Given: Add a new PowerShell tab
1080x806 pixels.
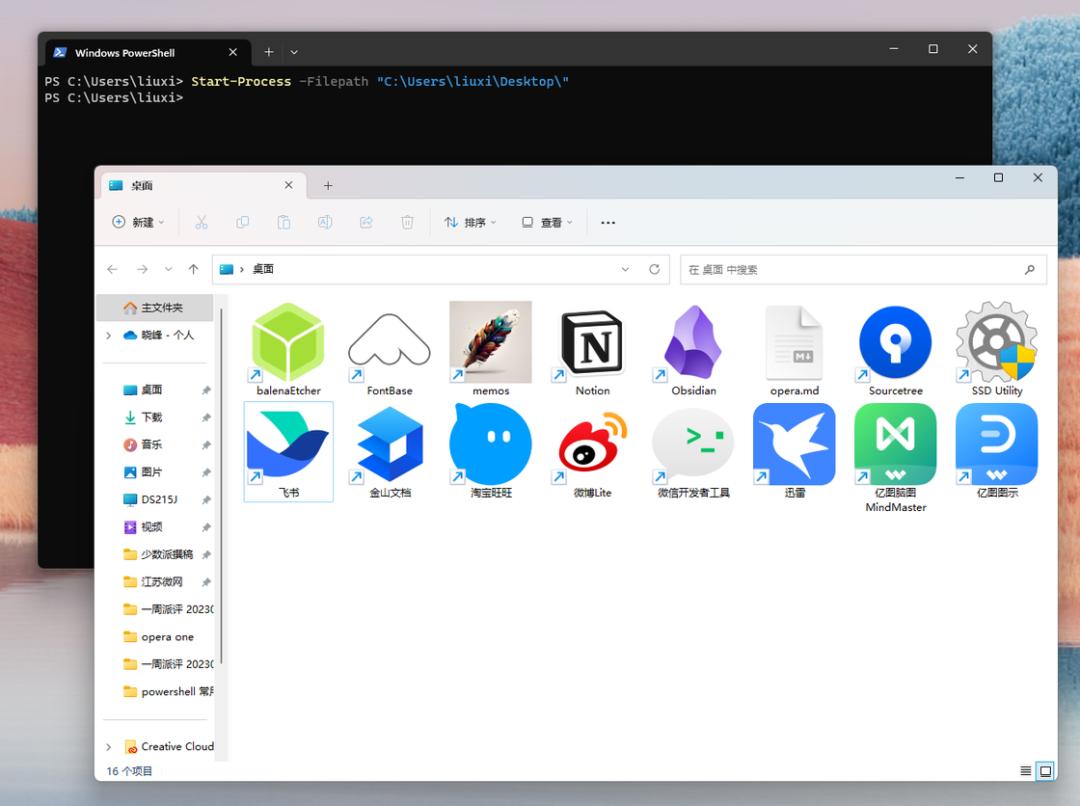Looking at the screenshot, I should pyautogui.click(x=269, y=52).
